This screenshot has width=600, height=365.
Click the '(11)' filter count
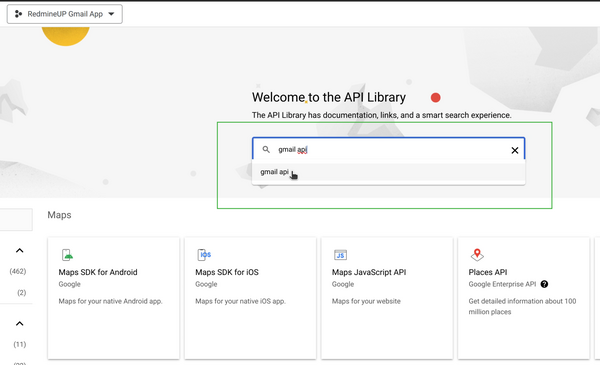coord(20,344)
